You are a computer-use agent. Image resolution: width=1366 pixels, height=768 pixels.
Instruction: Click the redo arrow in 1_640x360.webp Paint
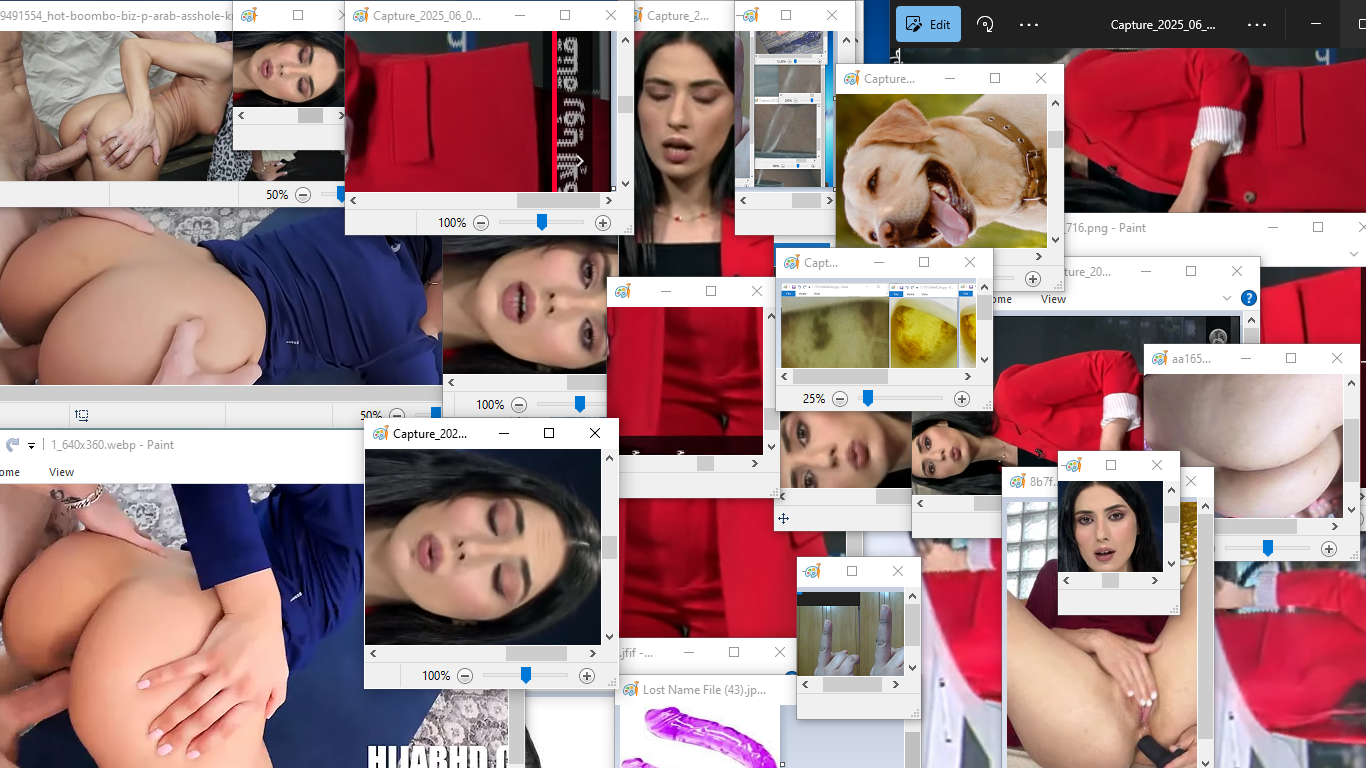13,445
